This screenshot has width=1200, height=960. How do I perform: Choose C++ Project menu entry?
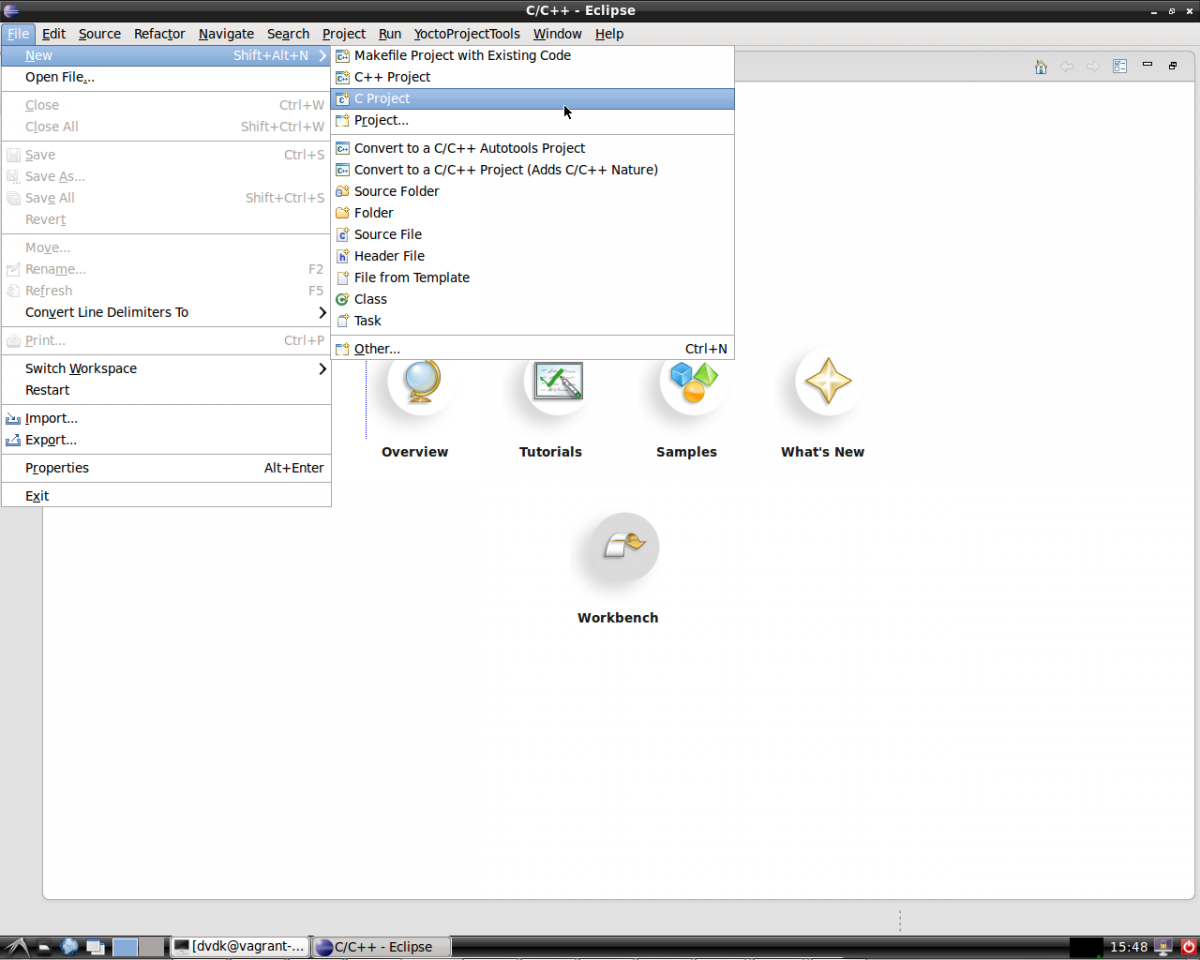(x=392, y=77)
